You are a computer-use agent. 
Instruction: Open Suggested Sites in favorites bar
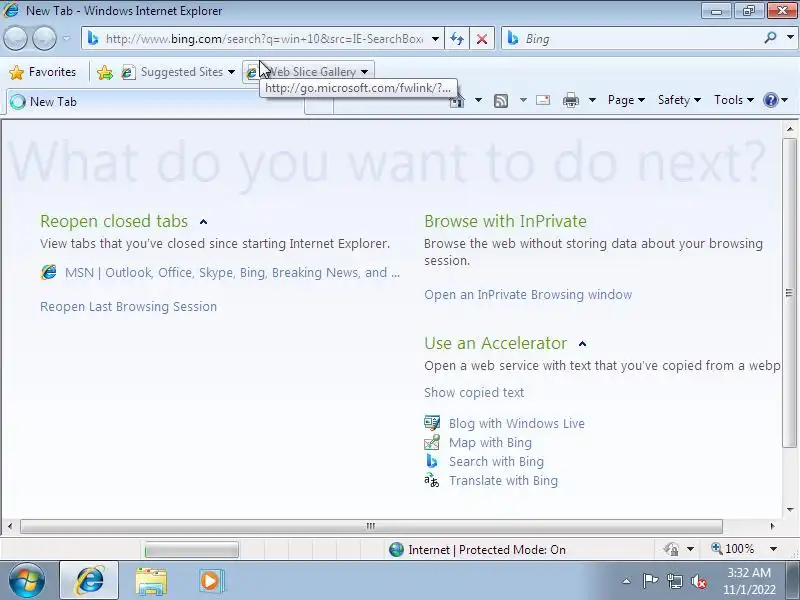178,72
